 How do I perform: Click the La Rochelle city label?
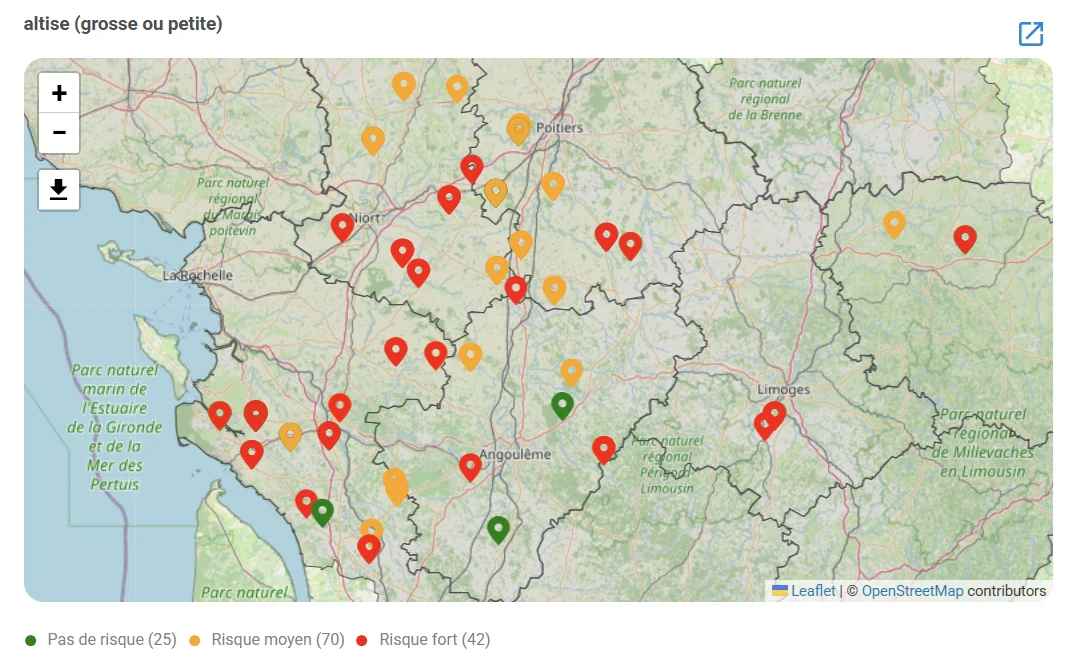click(197, 275)
